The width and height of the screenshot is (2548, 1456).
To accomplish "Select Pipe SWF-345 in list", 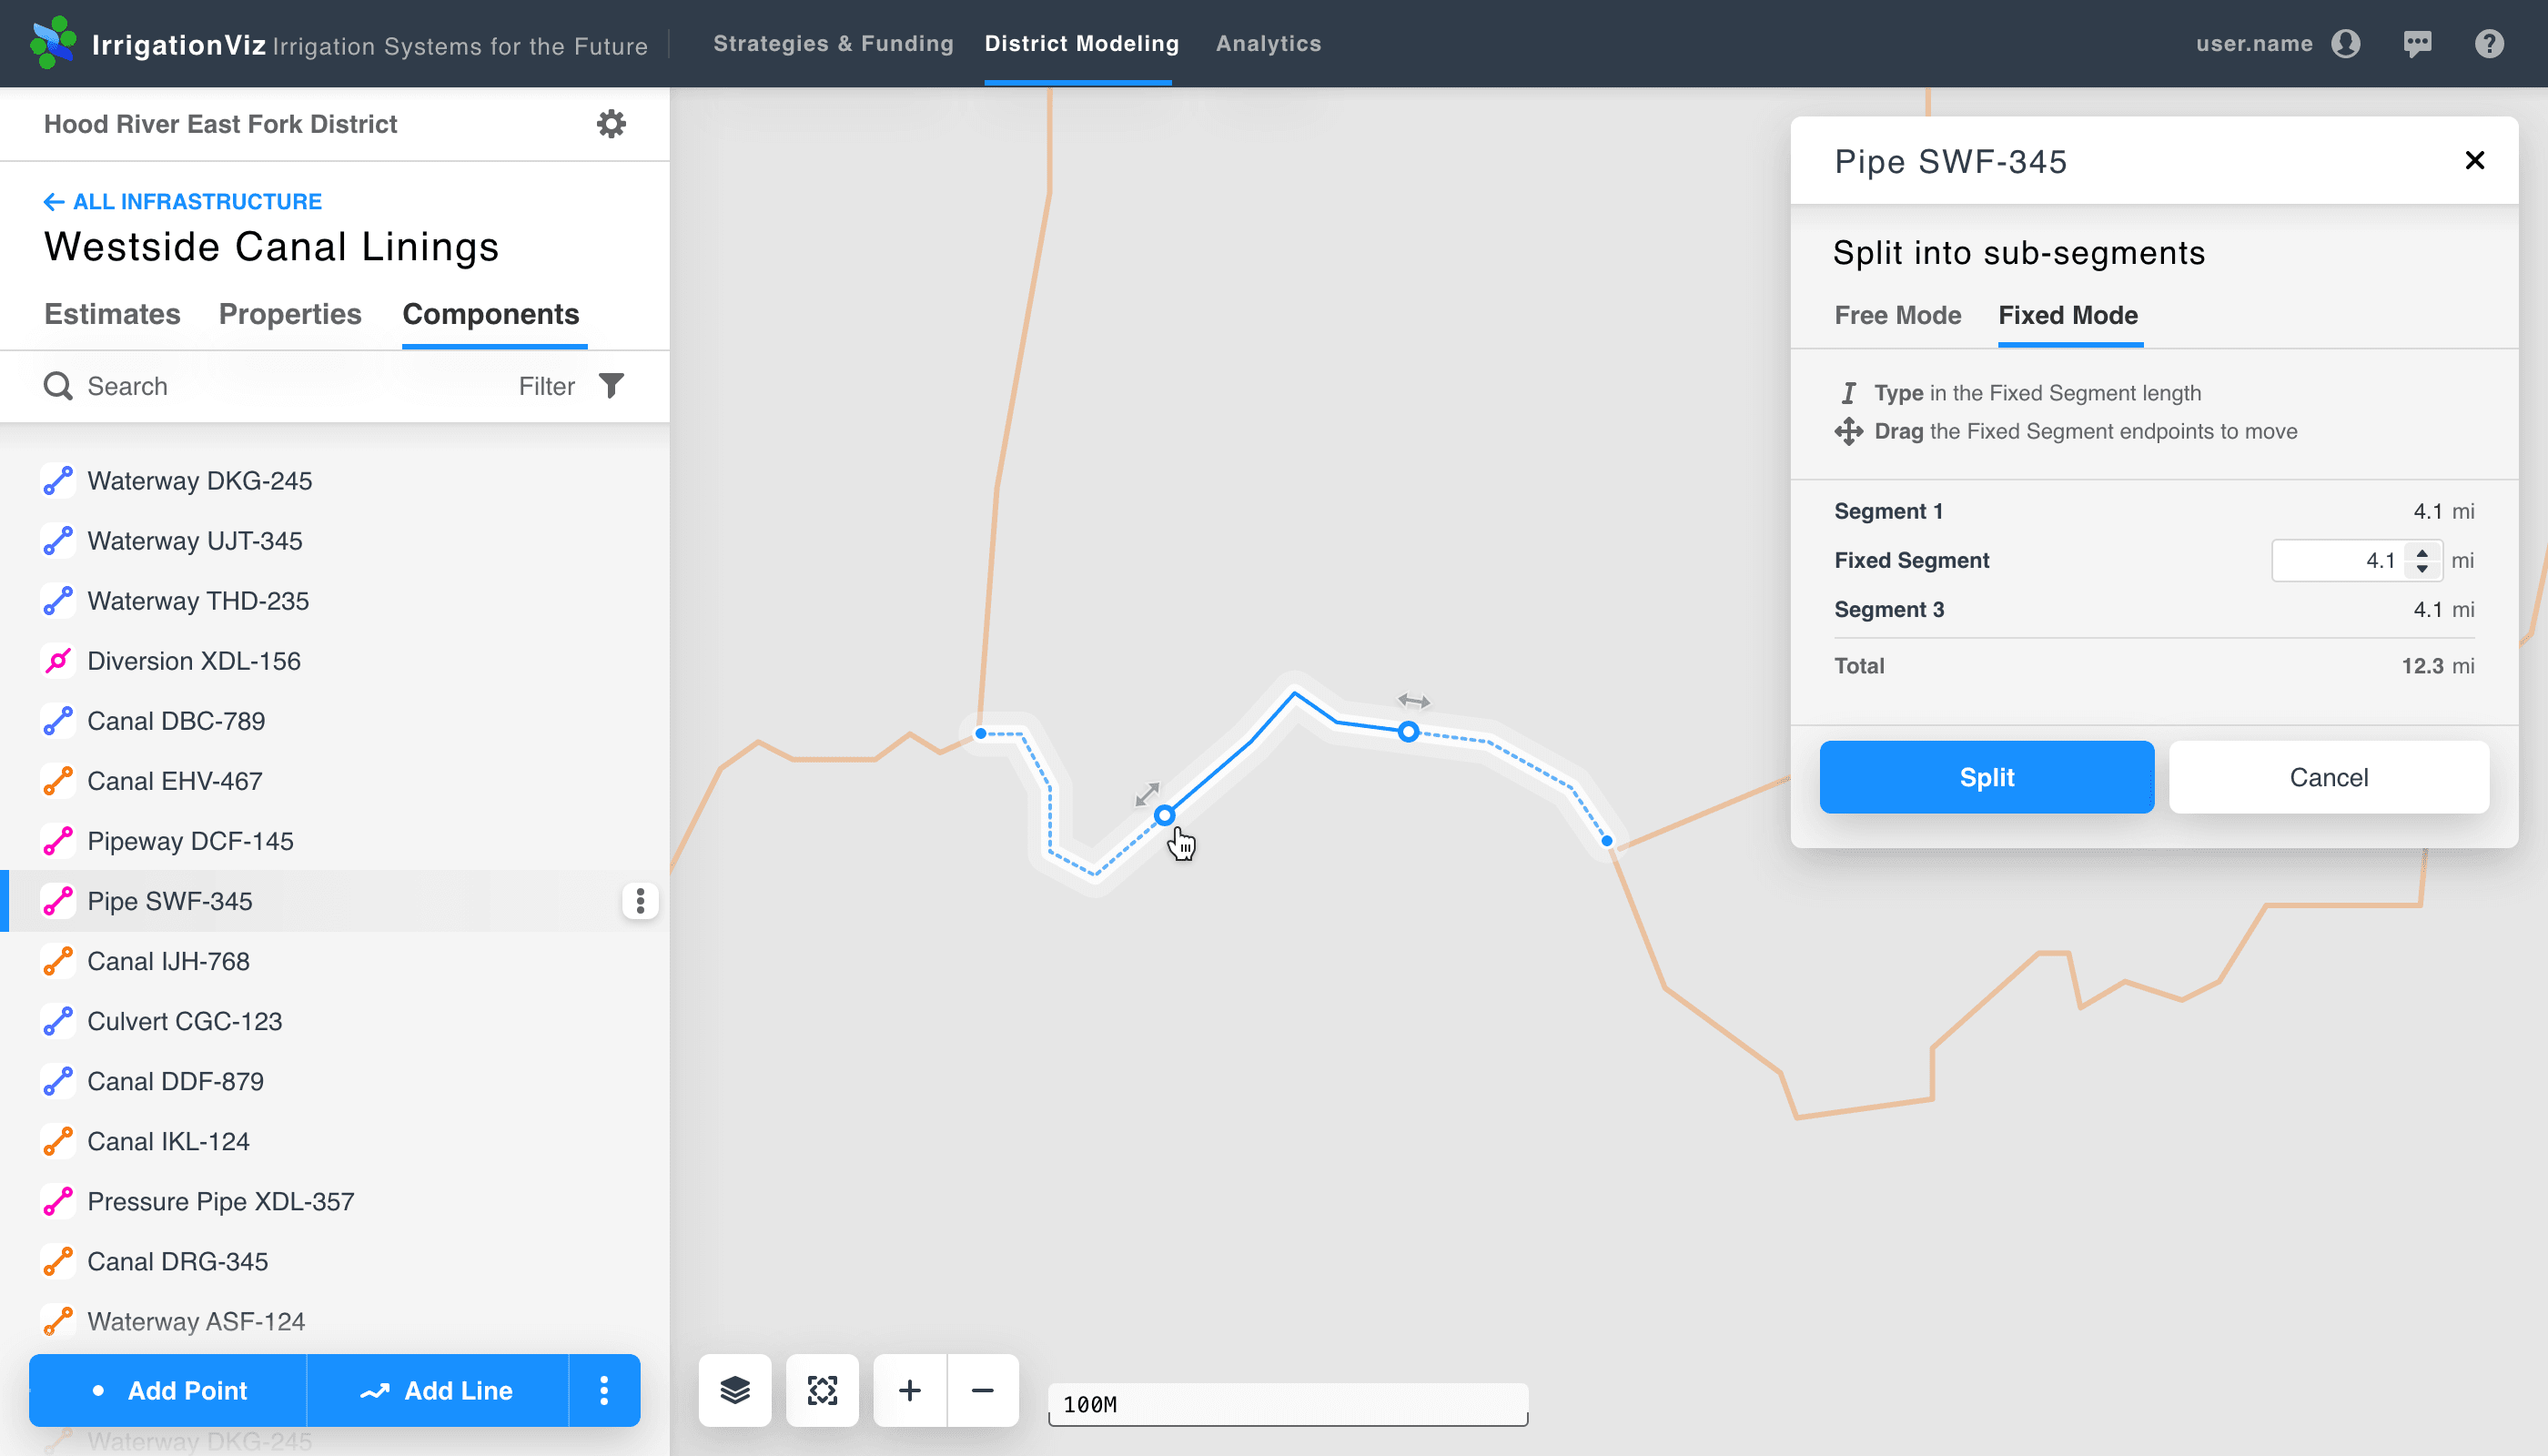I will pos(334,901).
